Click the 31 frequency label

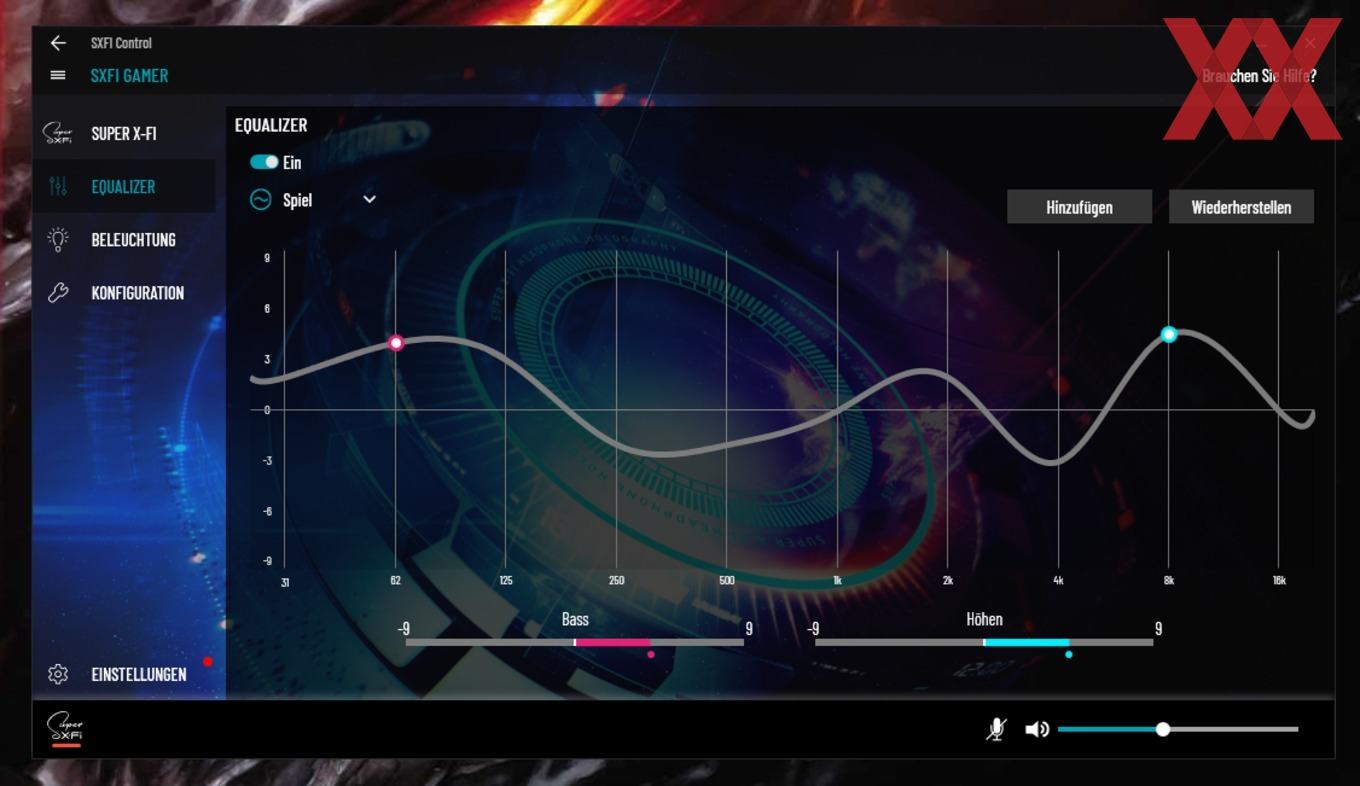click(285, 581)
